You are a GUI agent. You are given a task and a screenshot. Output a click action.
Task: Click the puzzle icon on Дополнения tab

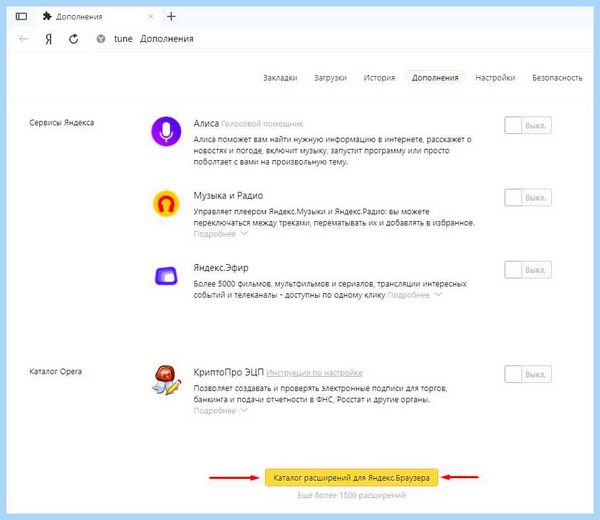coord(47,16)
